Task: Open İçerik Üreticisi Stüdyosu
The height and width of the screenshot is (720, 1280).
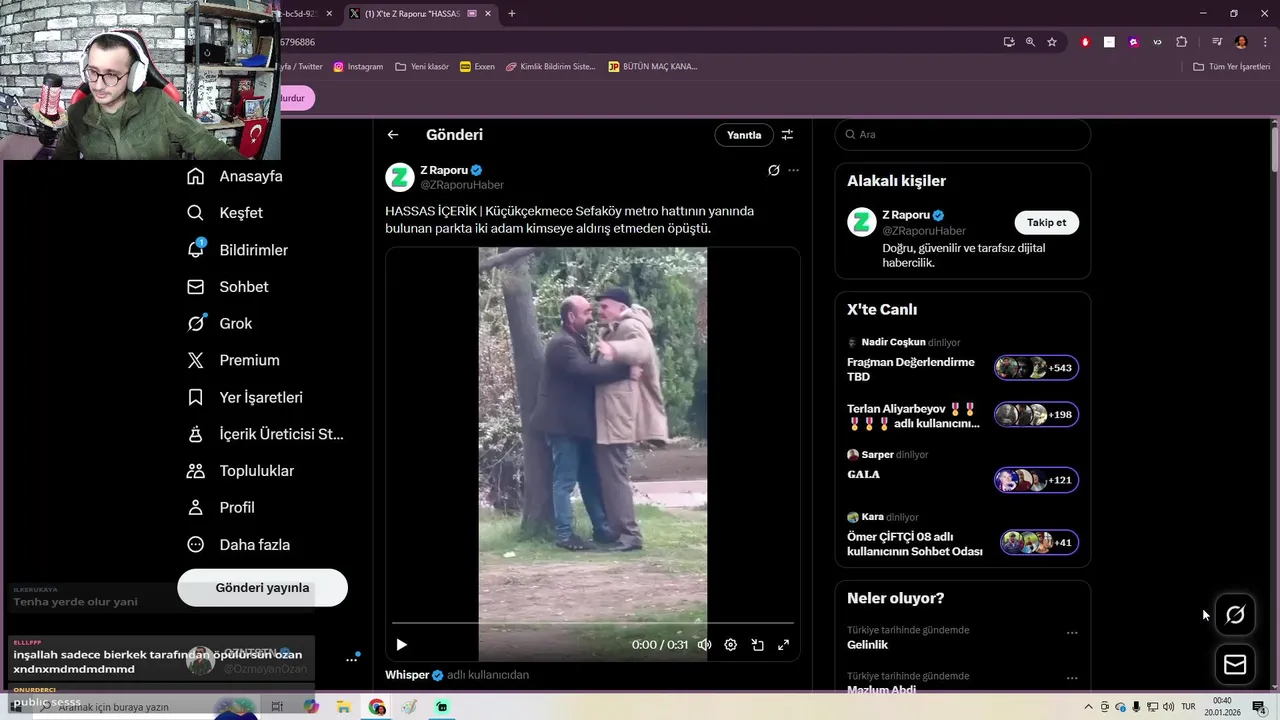Action: [x=266, y=434]
